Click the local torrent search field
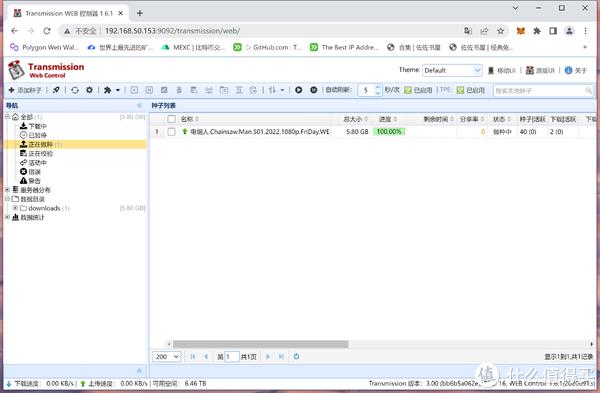 [x=539, y=91]
